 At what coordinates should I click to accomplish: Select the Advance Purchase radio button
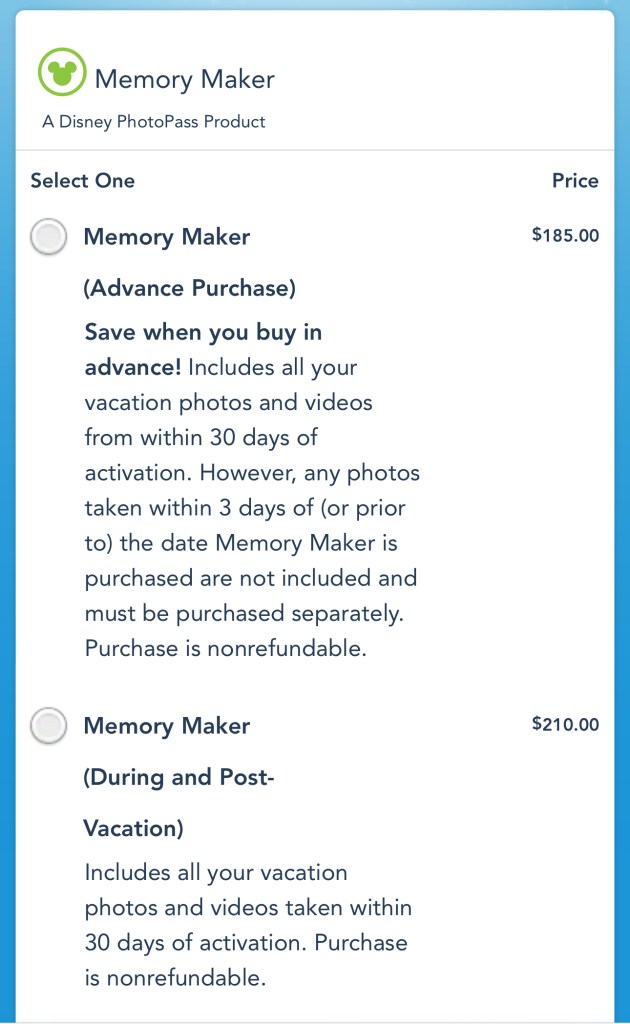pos(49,237)
